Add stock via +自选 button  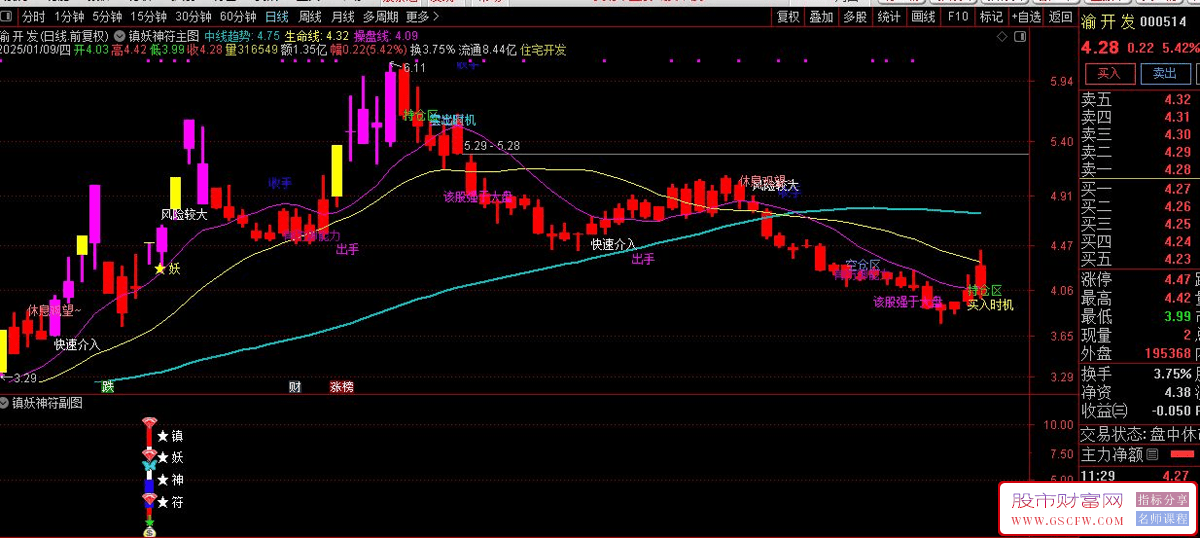click(1027, 17)
